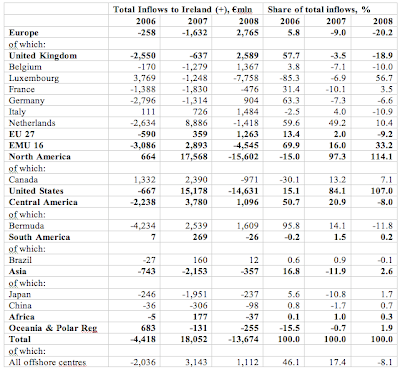Select the 'United States' row label
The width and height of the screenshot is (400, 369).
36,191
